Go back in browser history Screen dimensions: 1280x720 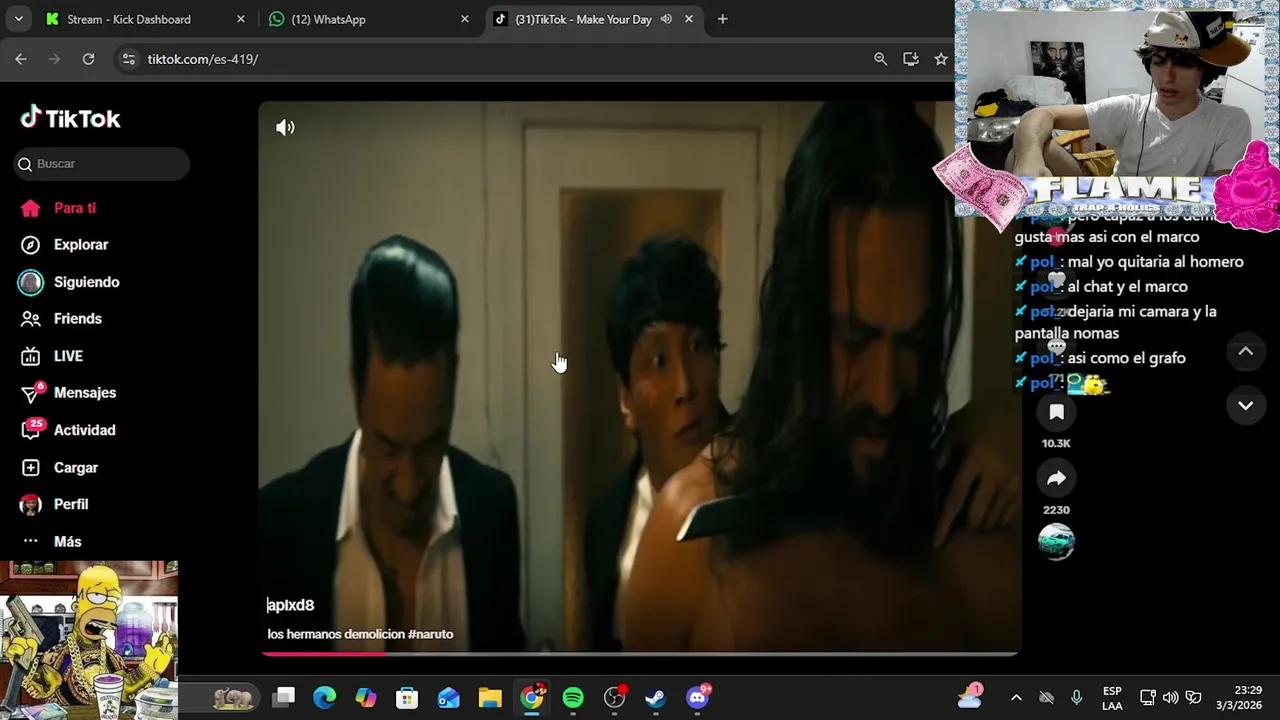pyautogui.click(x=21, y=59)
